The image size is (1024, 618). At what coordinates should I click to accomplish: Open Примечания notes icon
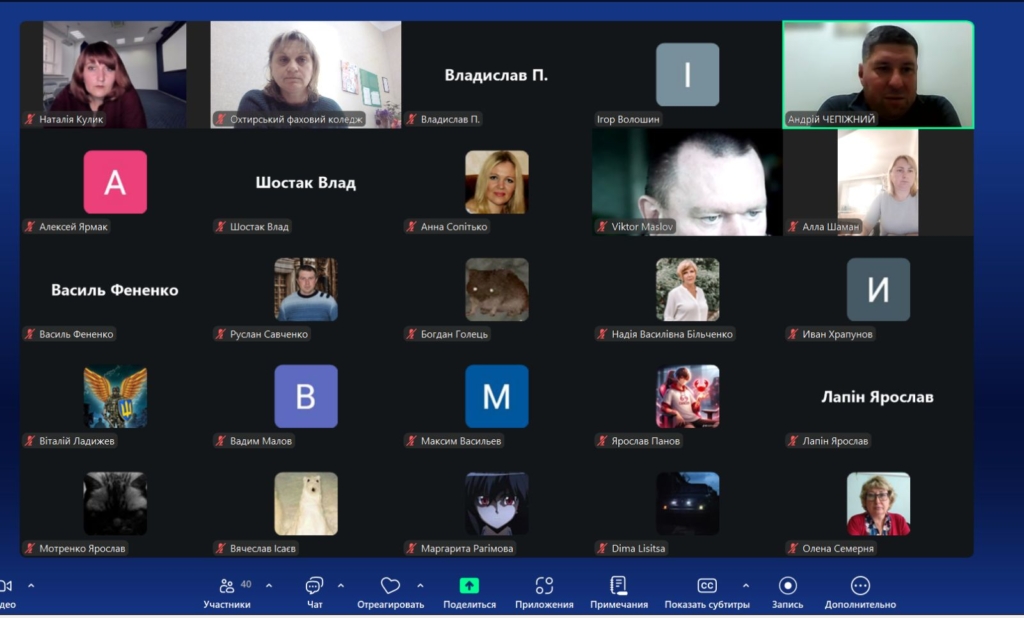(x=619, y=587)
